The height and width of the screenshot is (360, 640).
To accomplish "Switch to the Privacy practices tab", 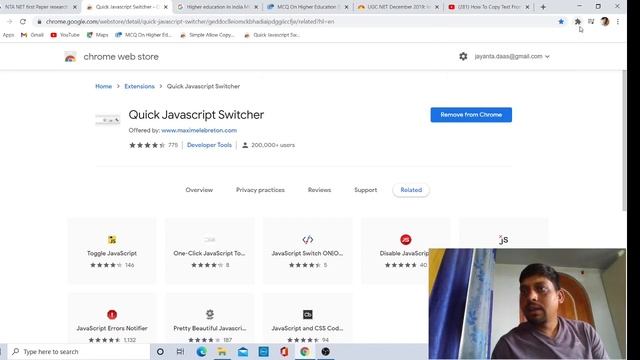I will tap(260, 190).
